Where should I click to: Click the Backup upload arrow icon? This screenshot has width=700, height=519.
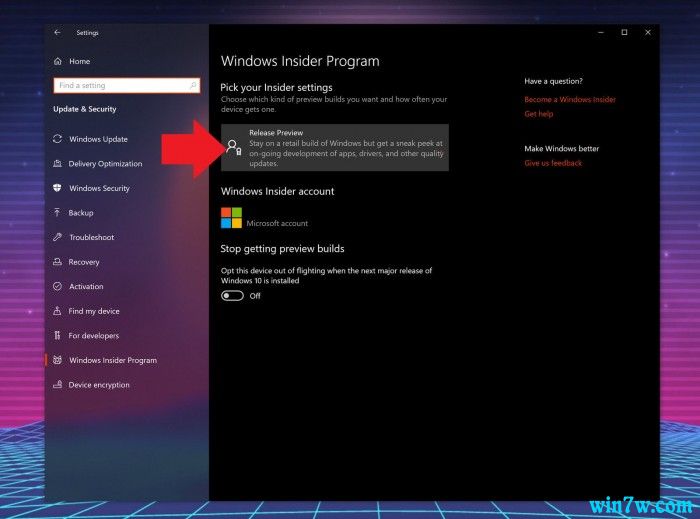click(x=57, y=212)
